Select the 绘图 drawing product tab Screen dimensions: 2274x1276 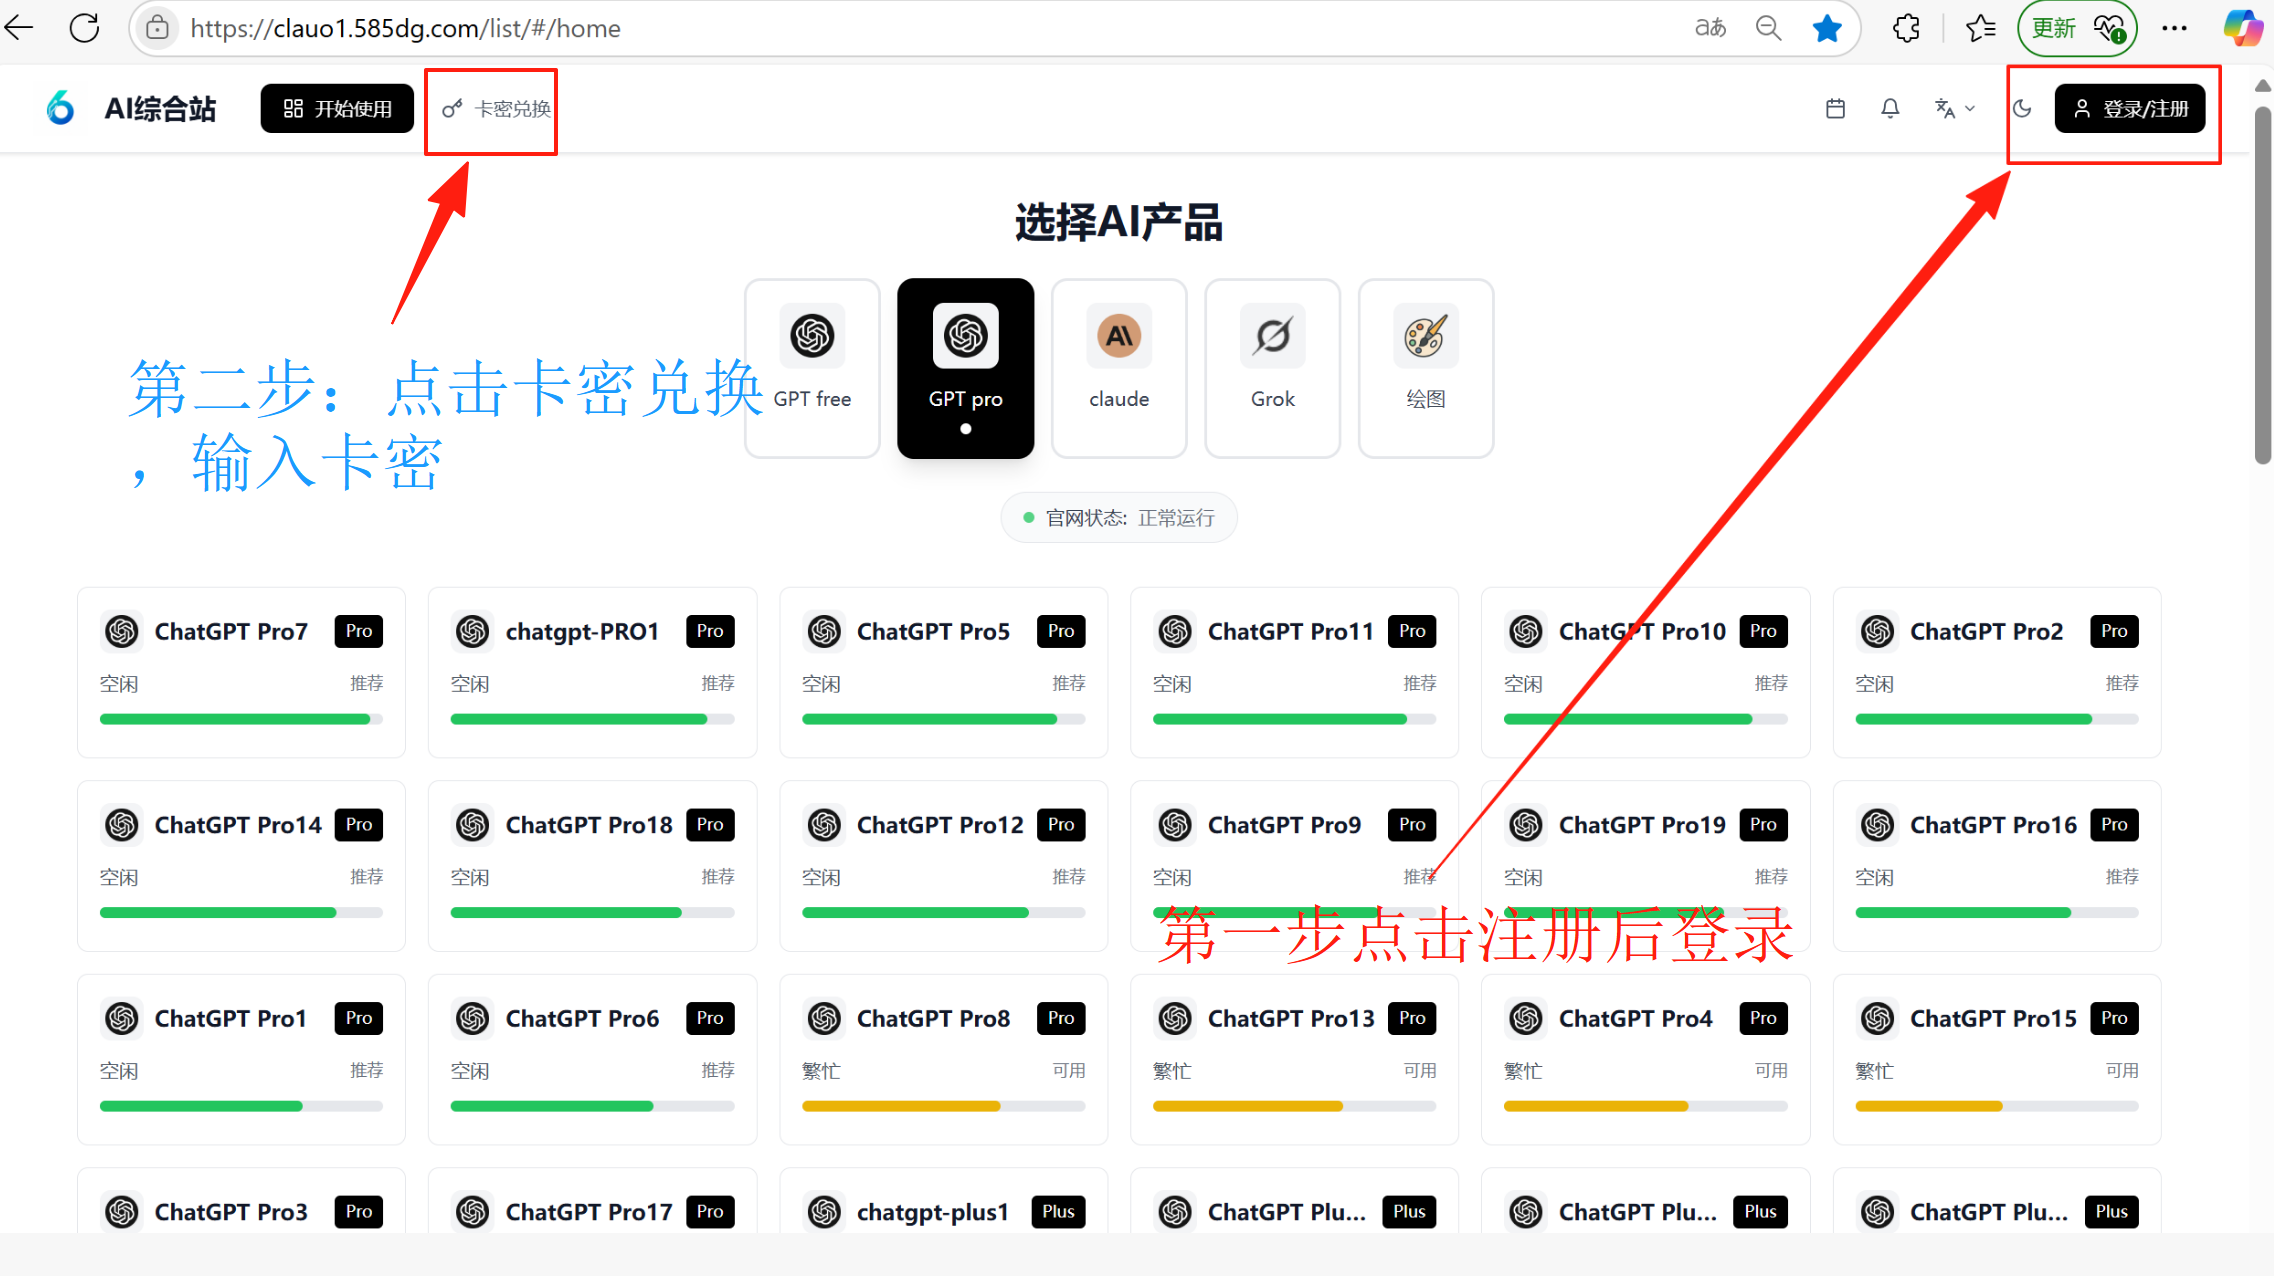[1426, 368]
